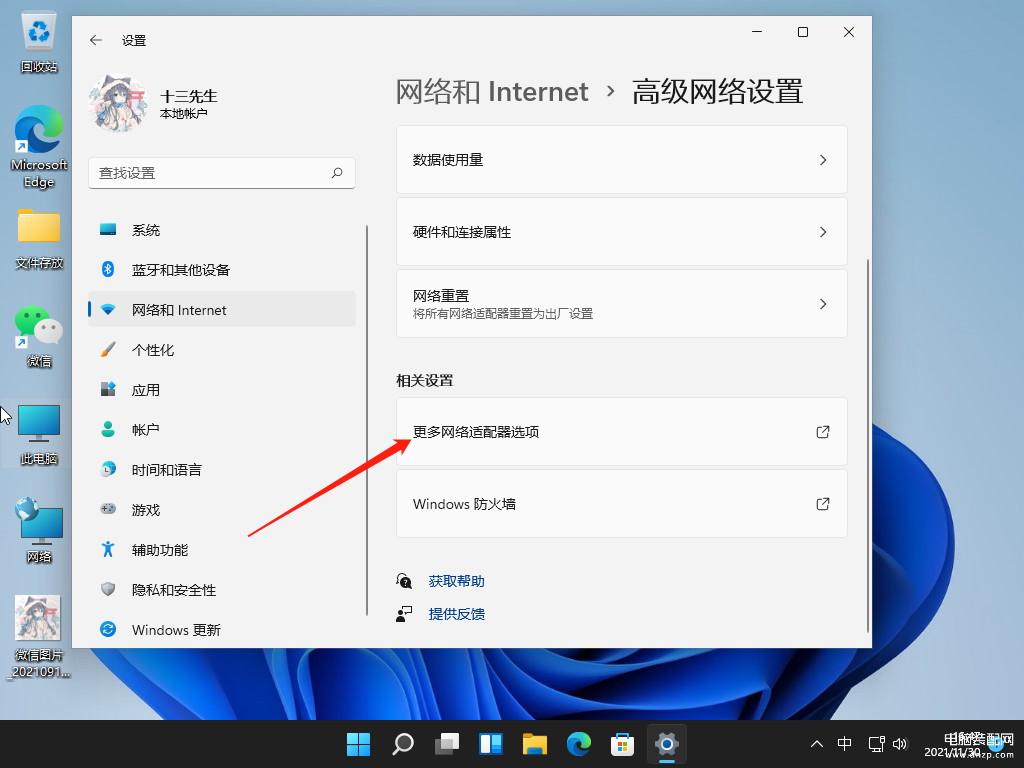Open 隐私和安全性 settings category

pyautogui.click(x=222, y=590)
